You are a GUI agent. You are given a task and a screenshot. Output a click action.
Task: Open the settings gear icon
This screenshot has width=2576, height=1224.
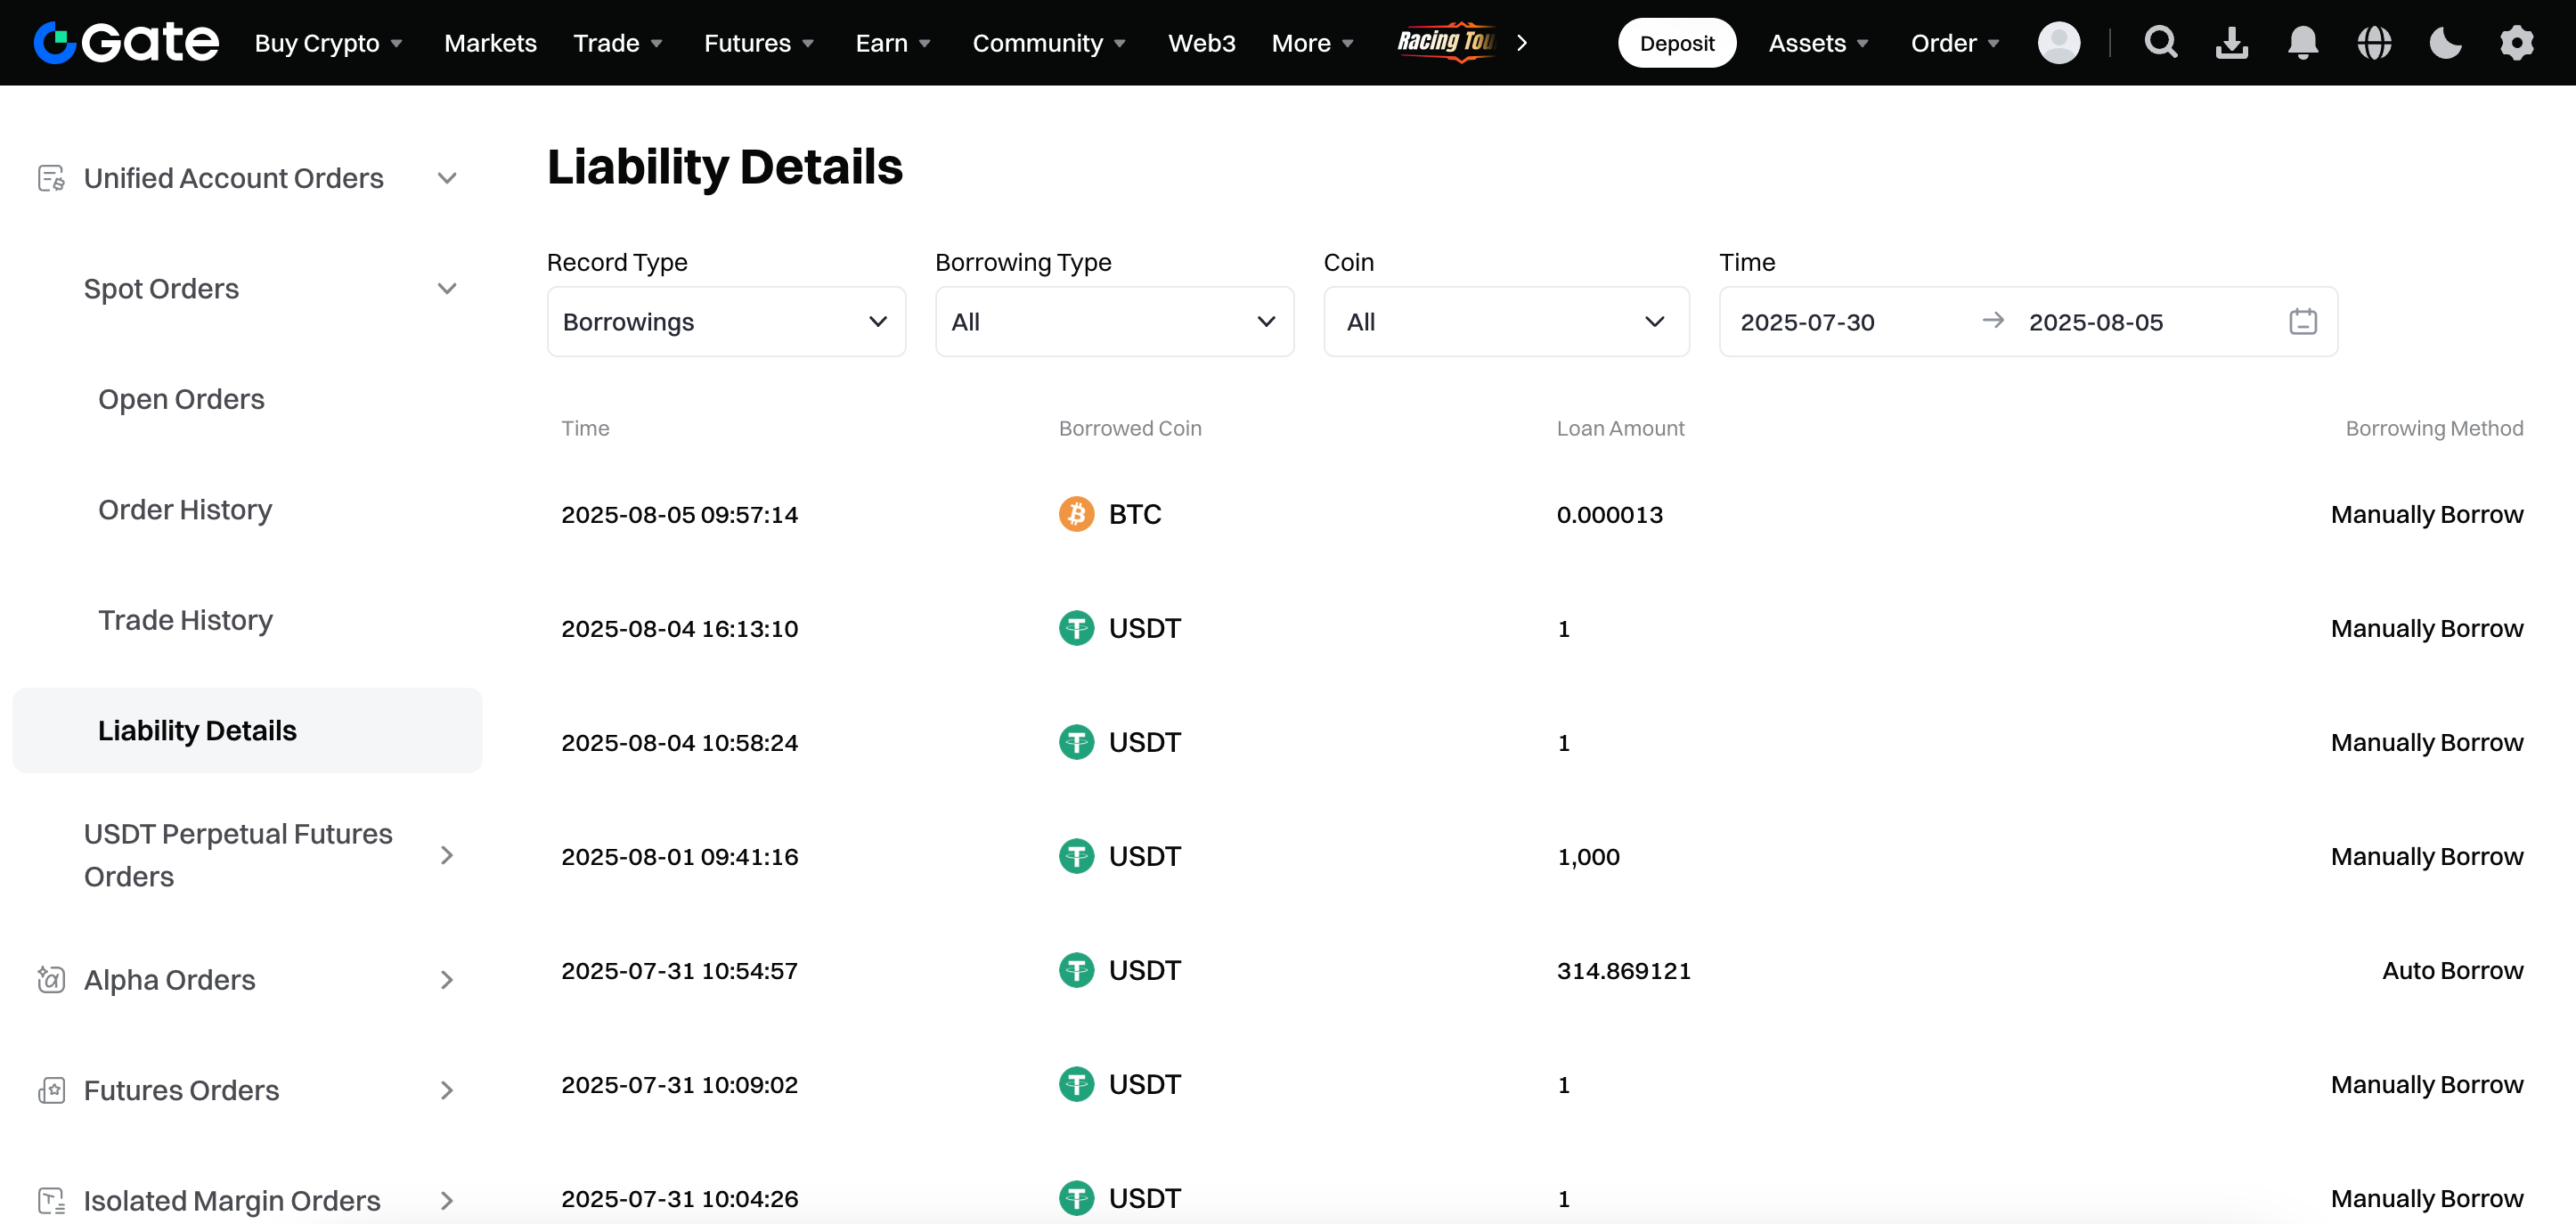2516,43
